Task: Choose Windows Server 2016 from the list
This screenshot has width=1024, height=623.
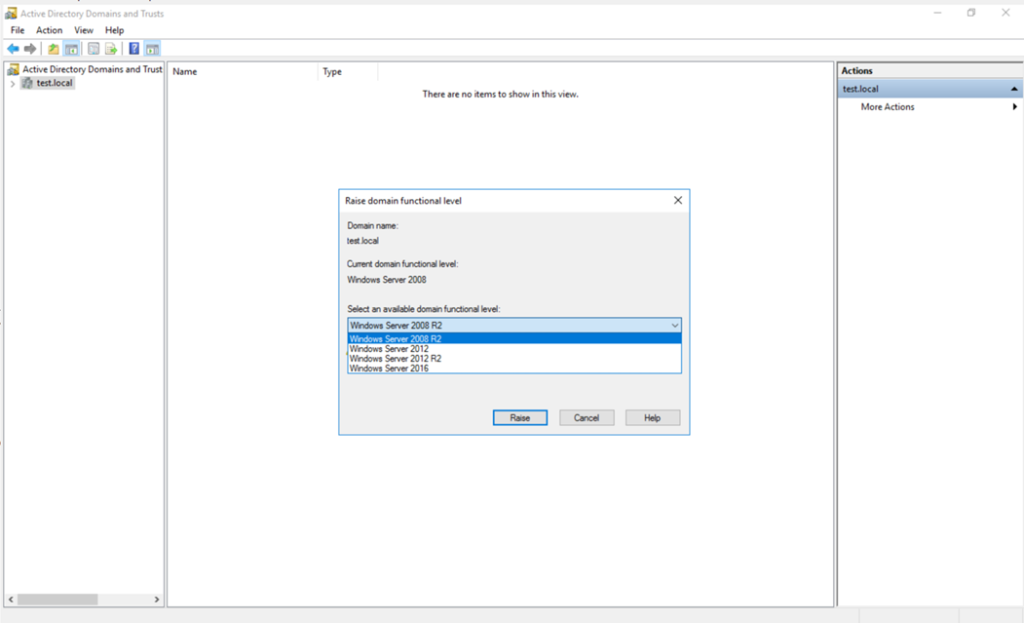Action: [x=514, y=368]
